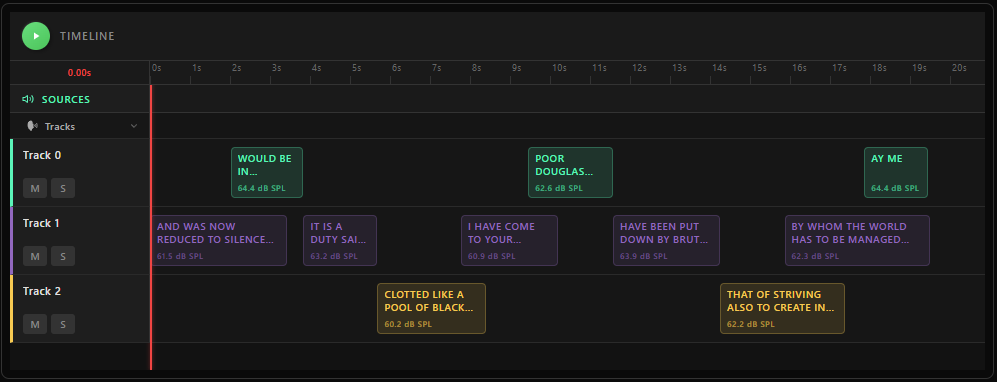Start playback with the green play button
This screenshot has height=382, width=997.
coord(36,36)
